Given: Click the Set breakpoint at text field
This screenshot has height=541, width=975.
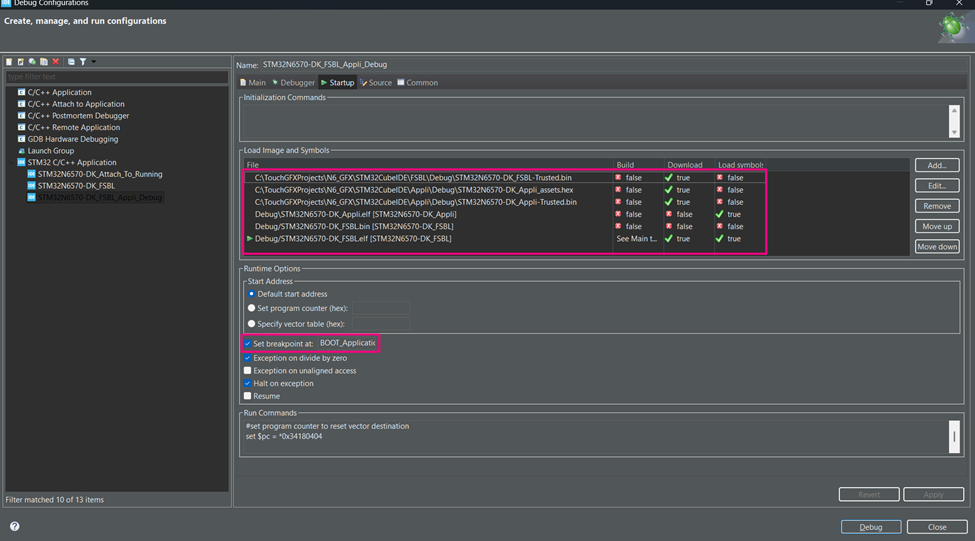Looking at the screenshot, I should pos(346,343).
